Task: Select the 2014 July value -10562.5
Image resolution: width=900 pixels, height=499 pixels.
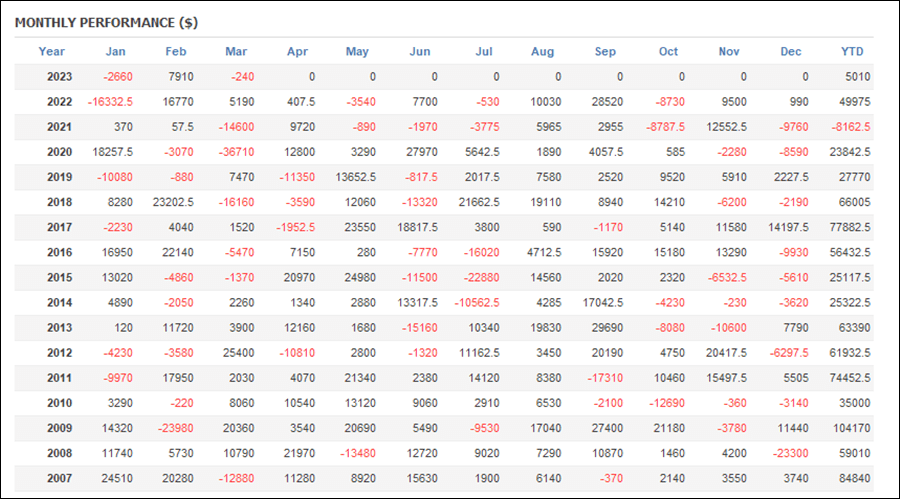Action: pyautogui.click(x=477, y=303)
